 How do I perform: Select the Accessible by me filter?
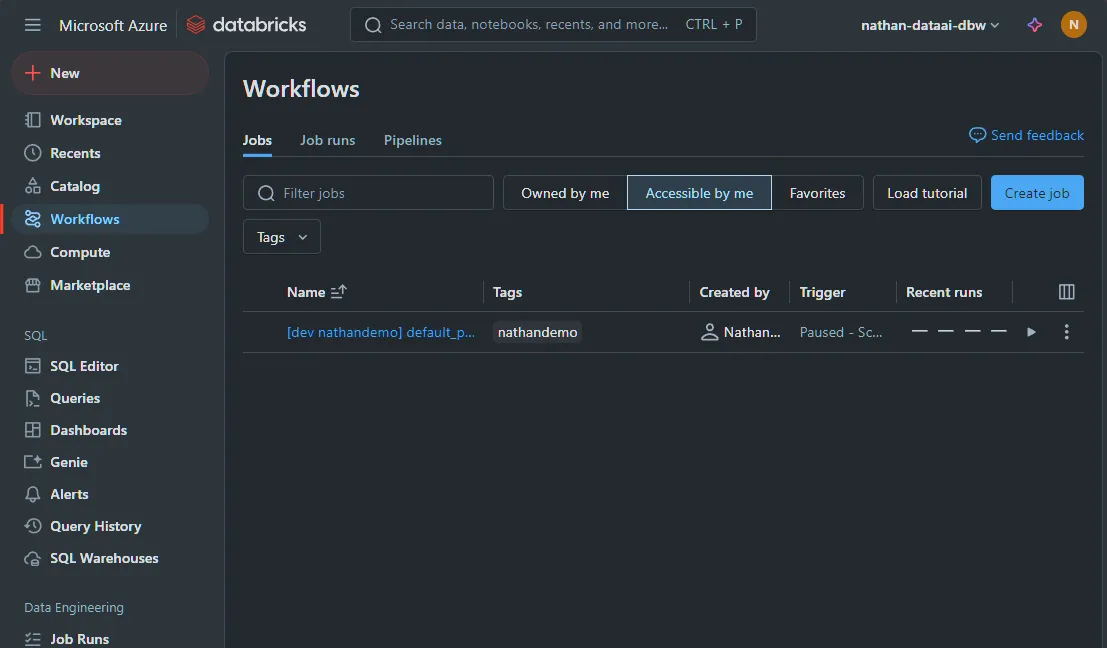point(699,193)
